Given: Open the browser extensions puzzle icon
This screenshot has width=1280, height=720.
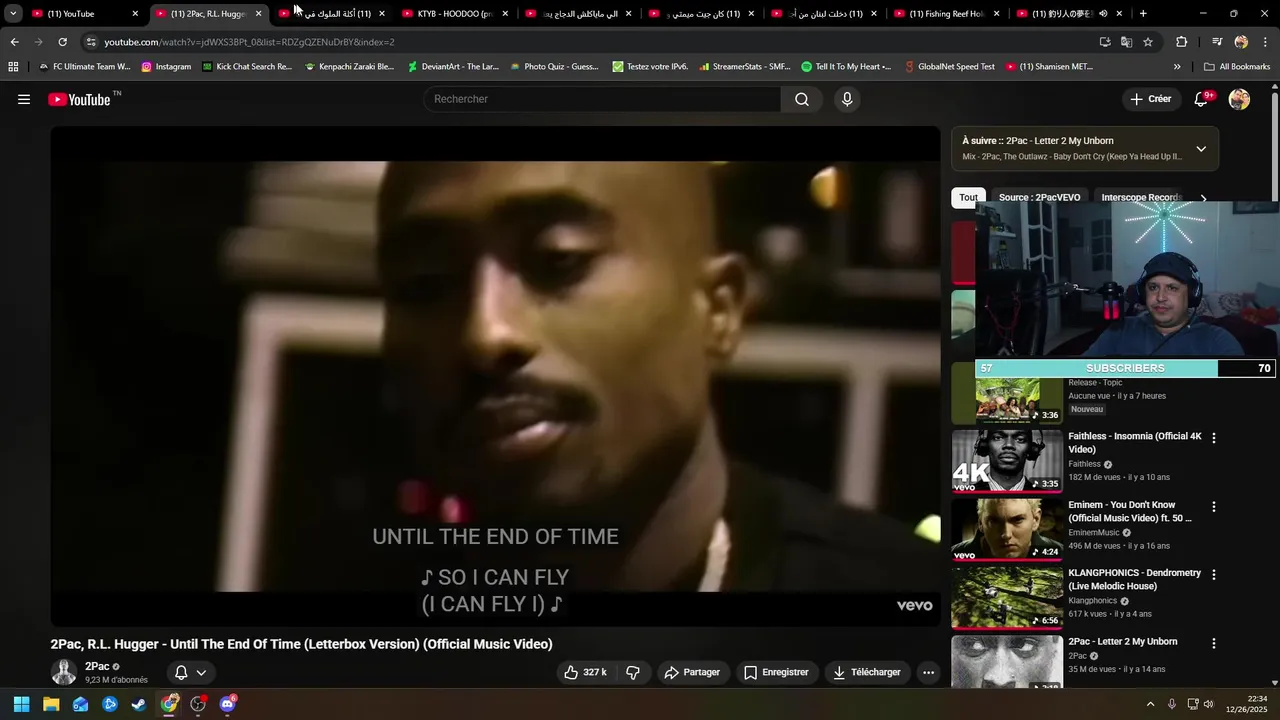Looking at the screenshot, I should tap(1181, 42).
